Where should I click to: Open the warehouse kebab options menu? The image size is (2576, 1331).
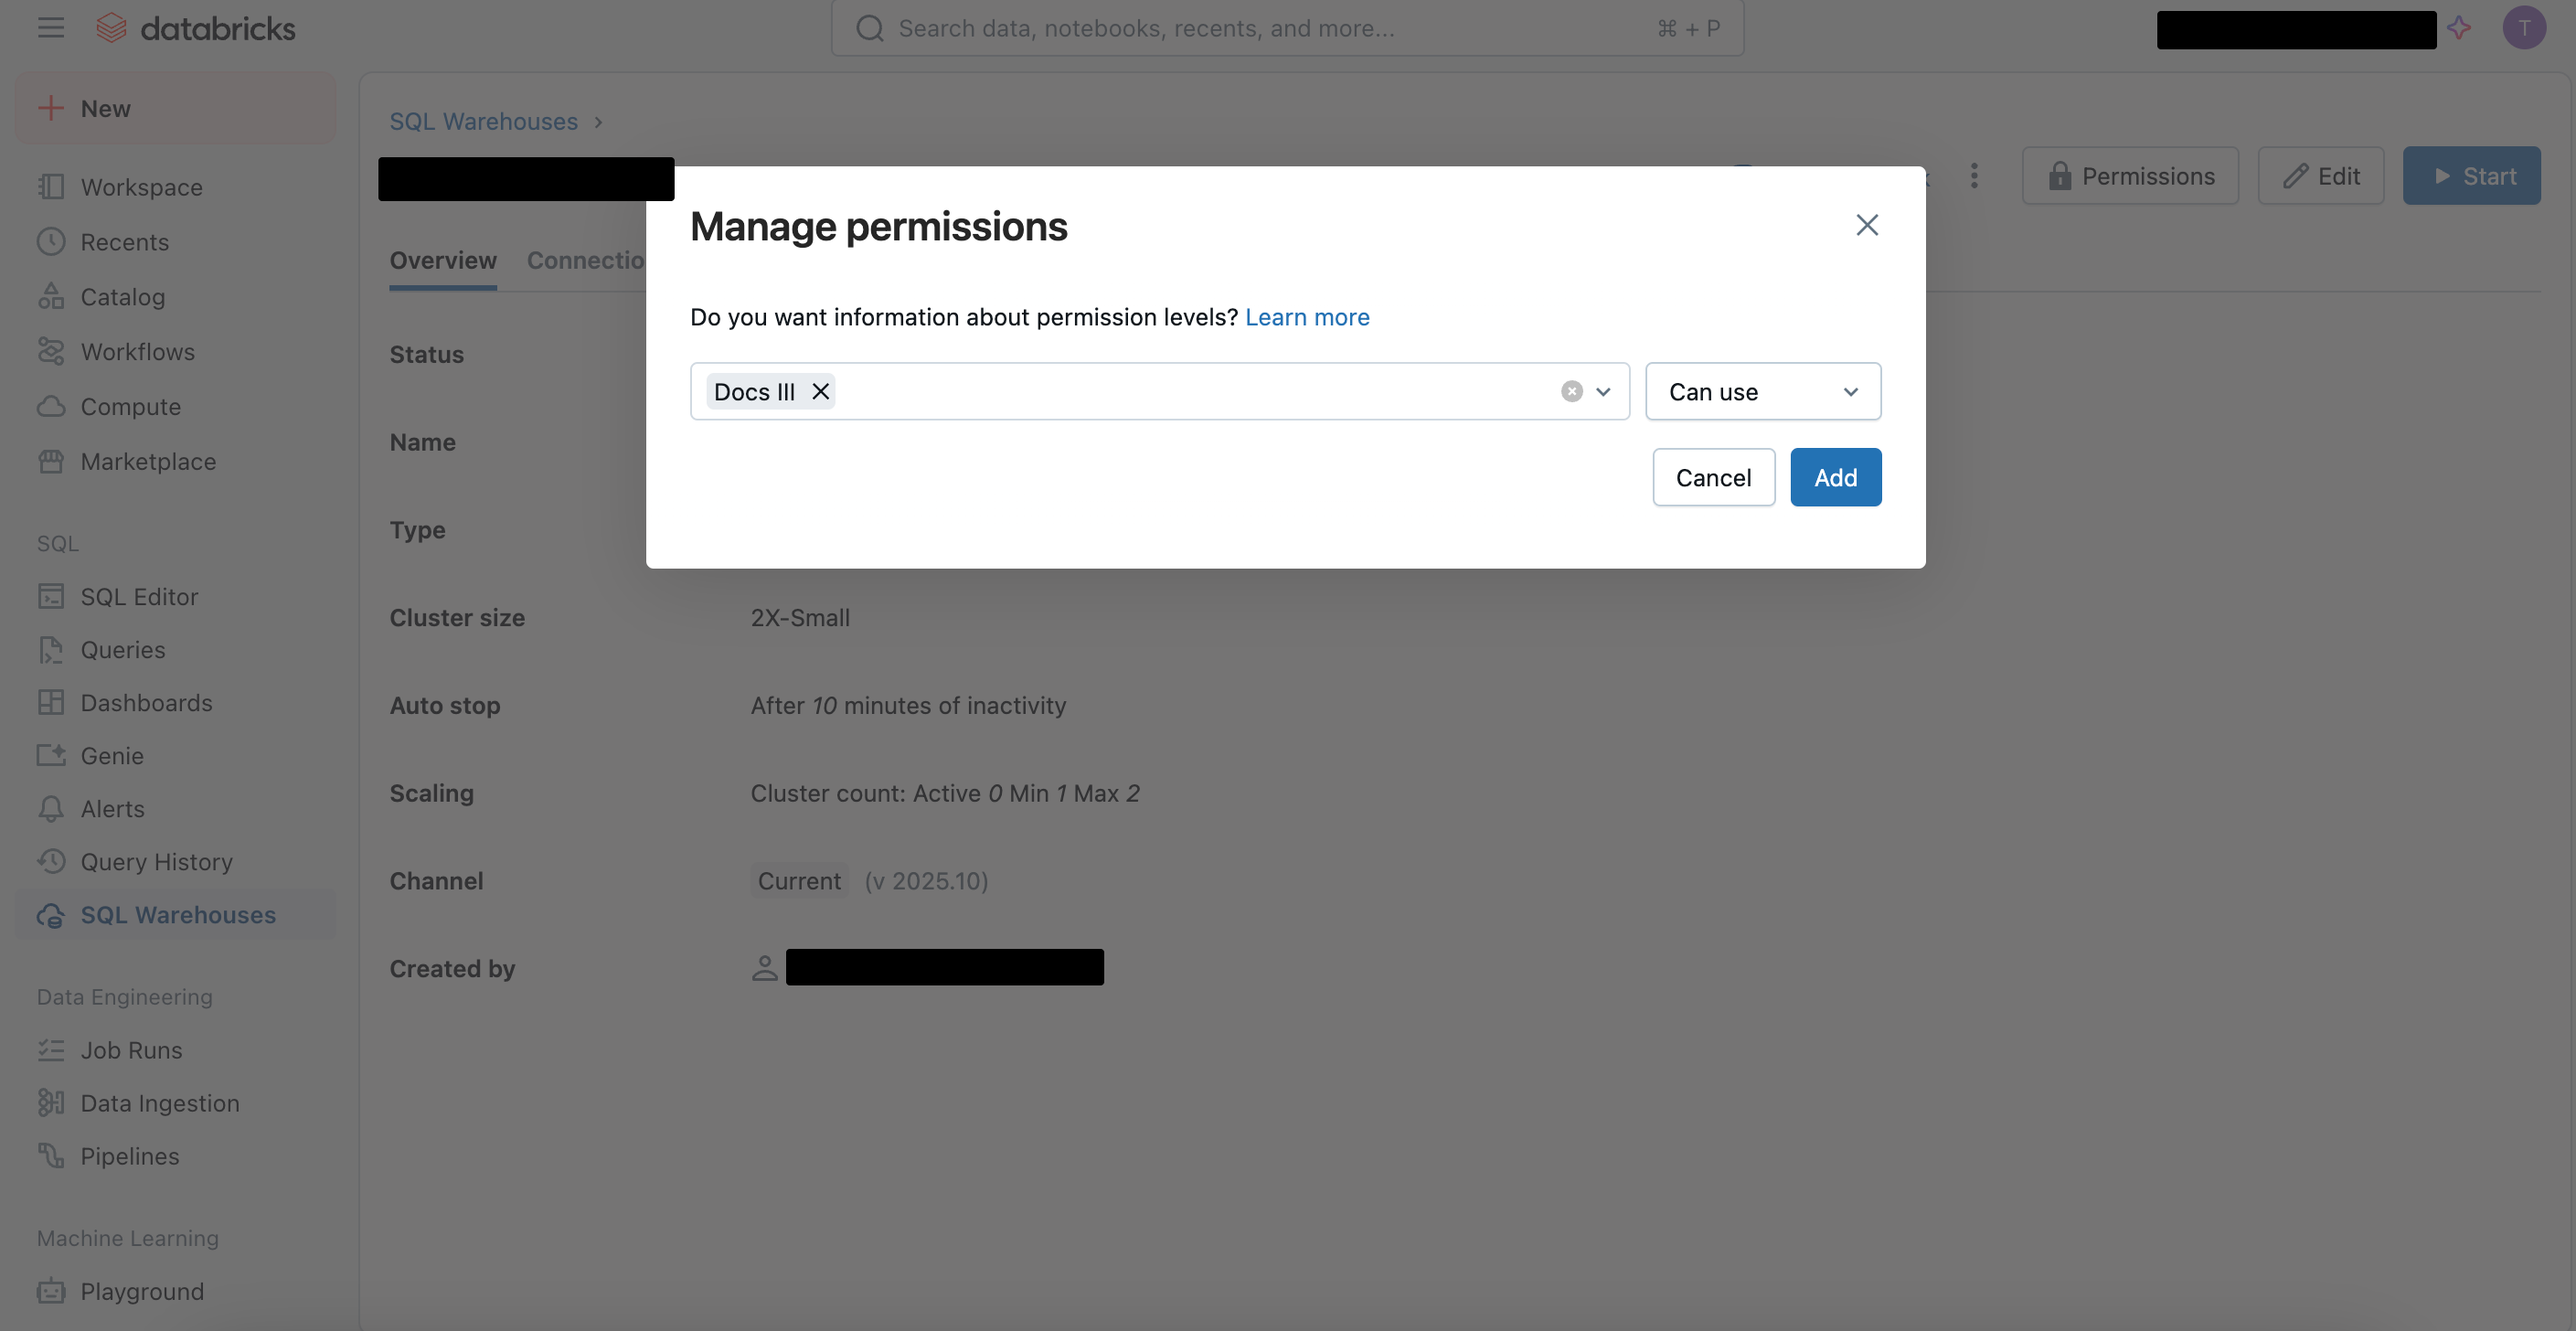pyautogui.click(x=1973, y=176)
